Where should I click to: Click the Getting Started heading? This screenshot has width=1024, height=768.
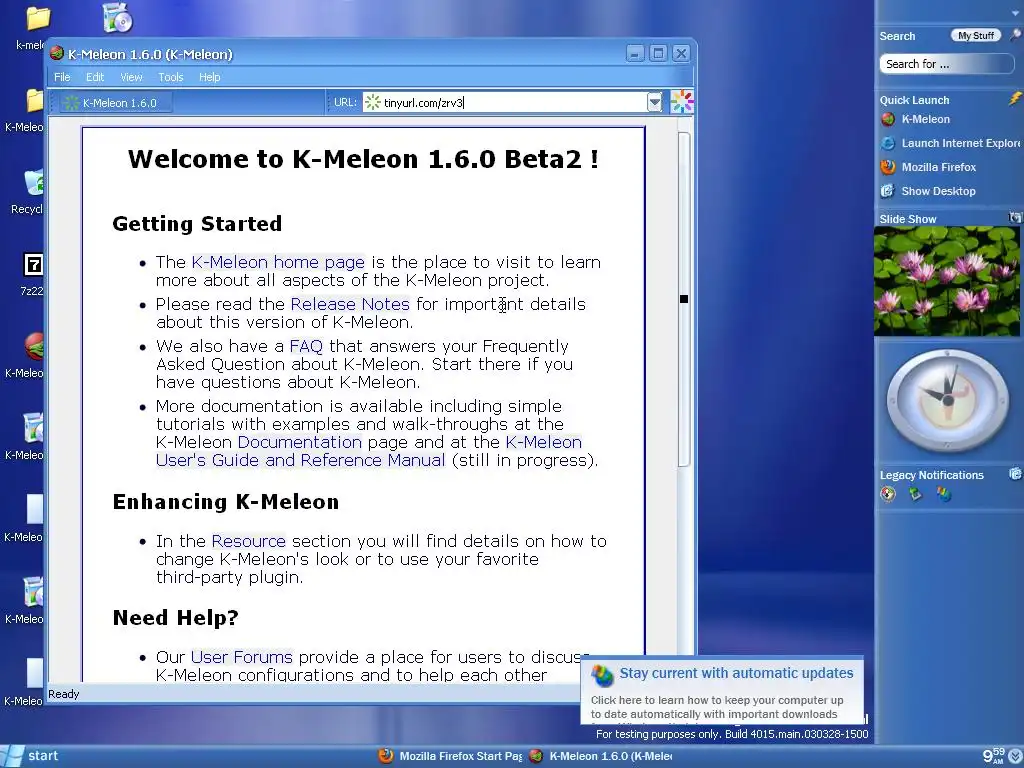pos(197,223)
